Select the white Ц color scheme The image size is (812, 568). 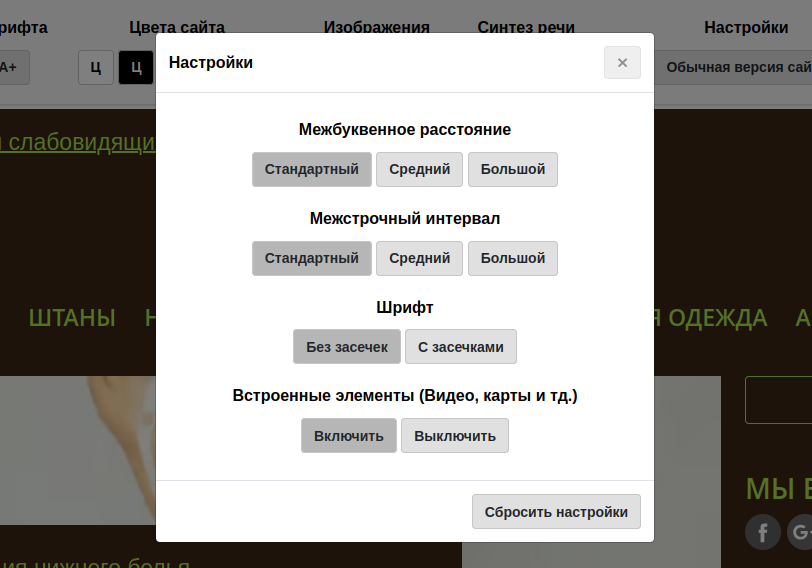tap(96, 68)
